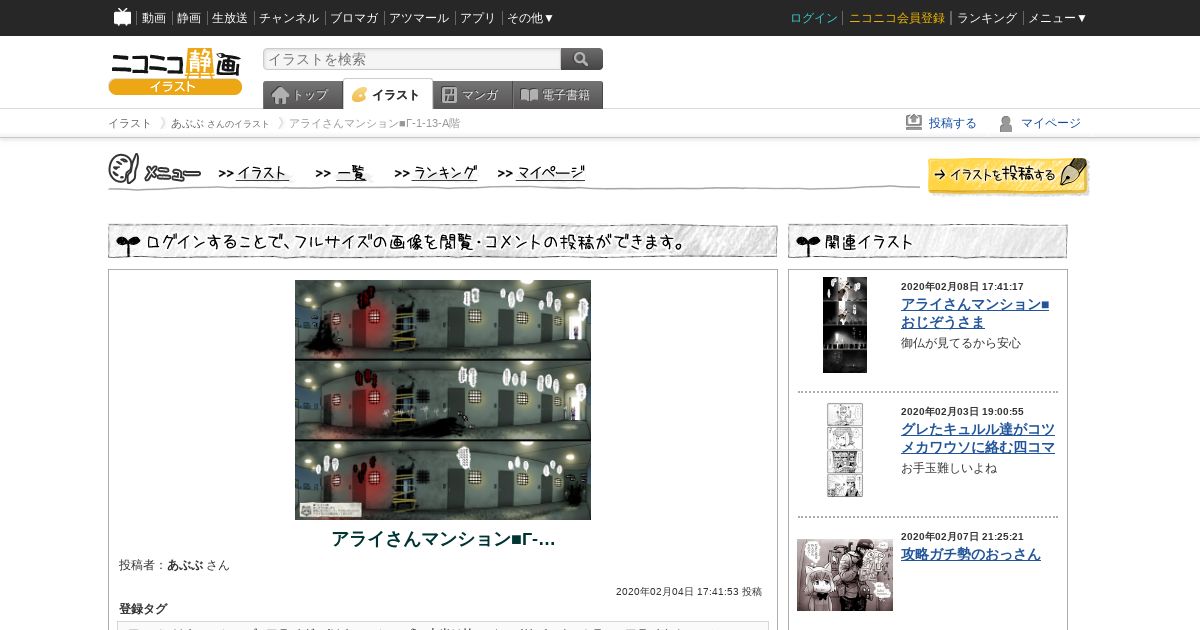Click the magnifier search button
Image resolution: width=1200 pixels, height=630 pixels.
click(x=582, y=59)
